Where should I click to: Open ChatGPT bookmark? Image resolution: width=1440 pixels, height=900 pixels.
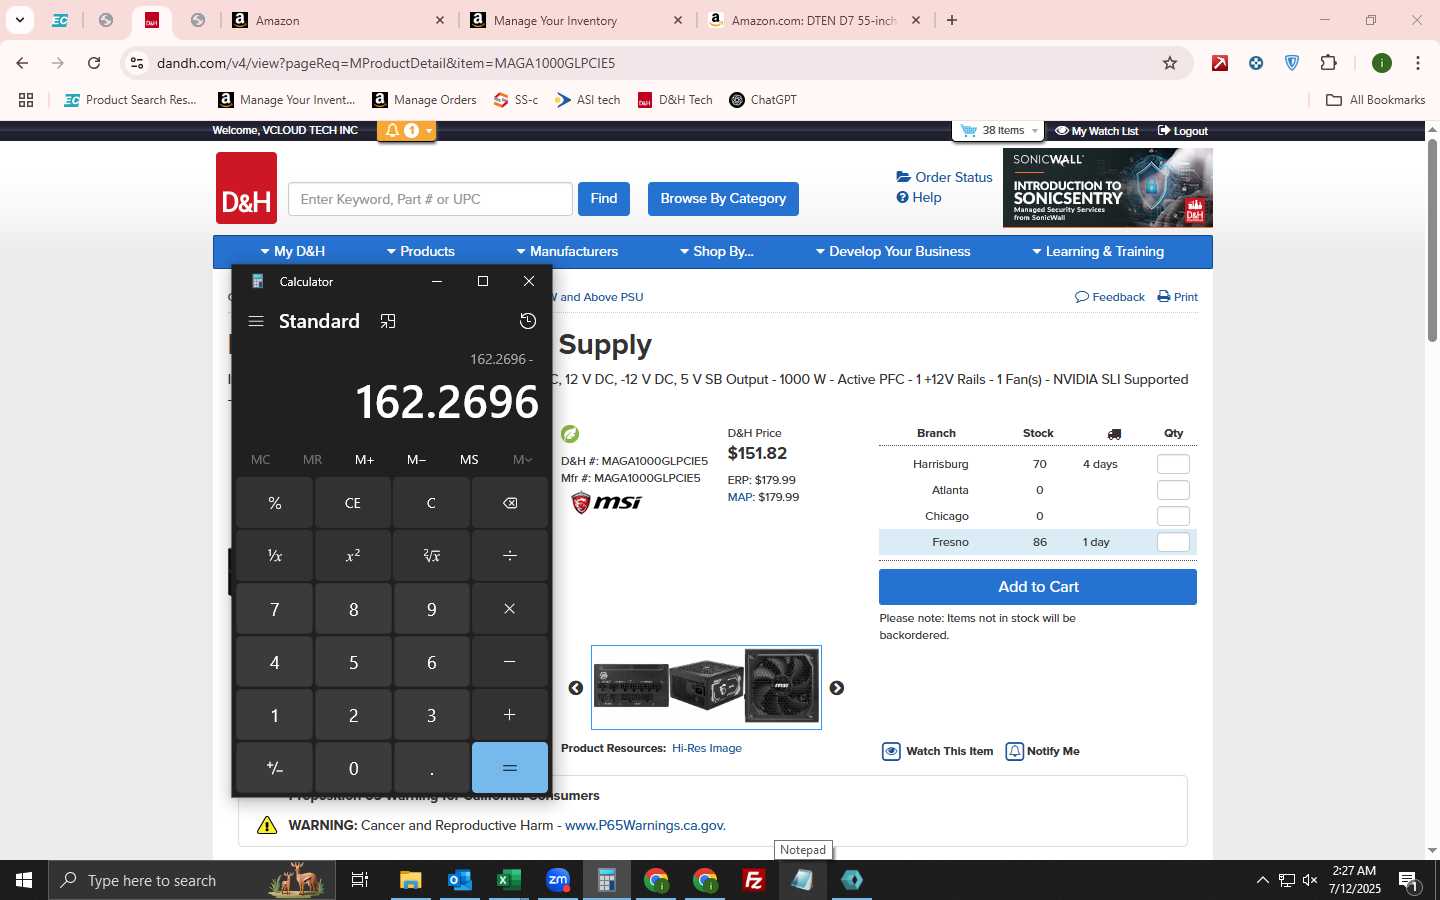(763, 100)
